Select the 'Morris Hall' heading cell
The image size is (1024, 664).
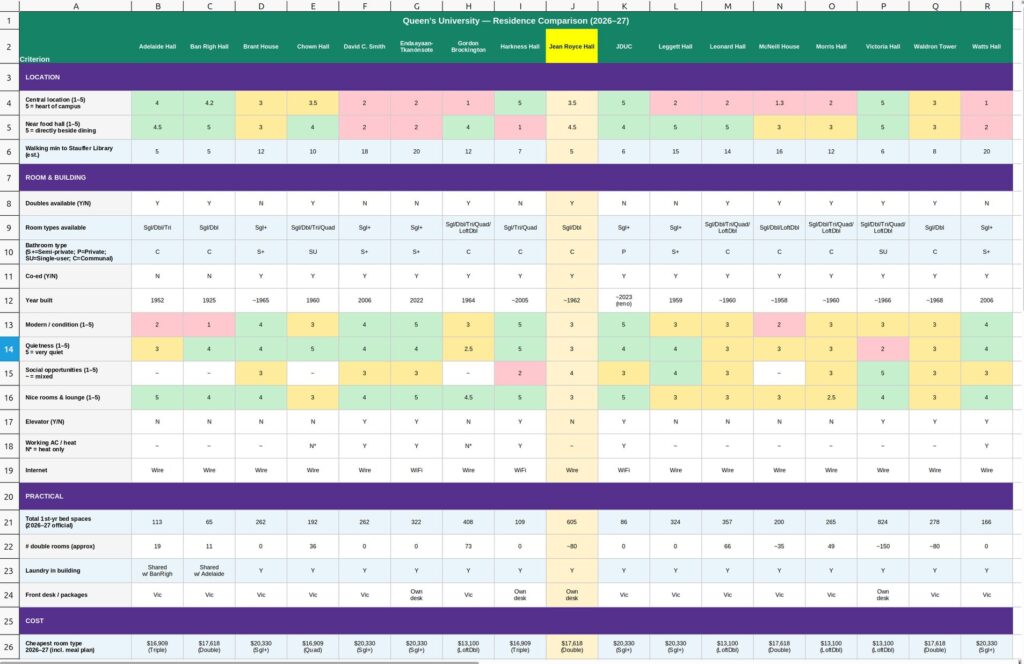tap(831, 46)
